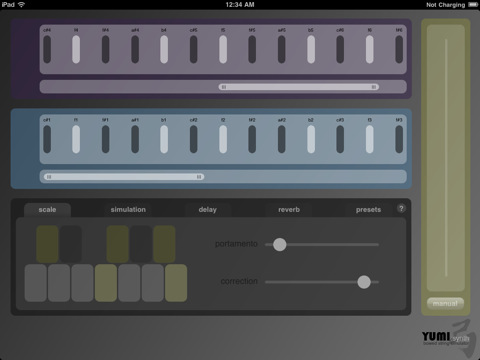The width and height of the screenshot is (480, 360).
Task: Tap the a#1 note bar on blue string
Action: (135, 139)
